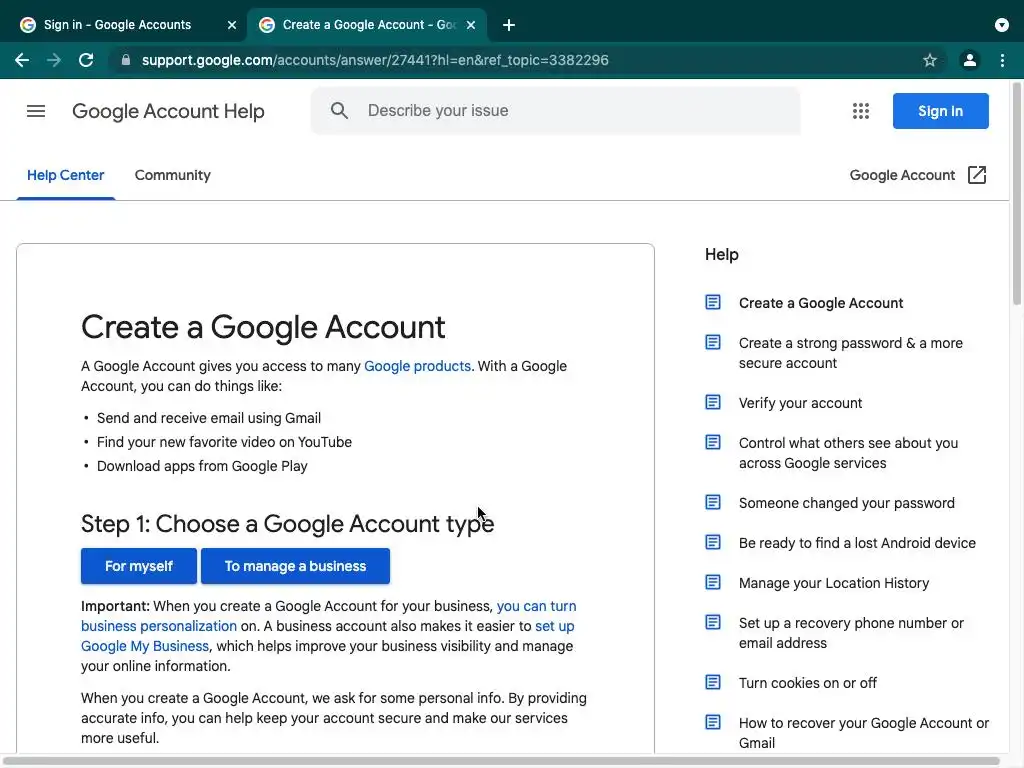Open Create a Google Account sidebar link
This screenshot has height=768, width=1024.
(821, 303)
